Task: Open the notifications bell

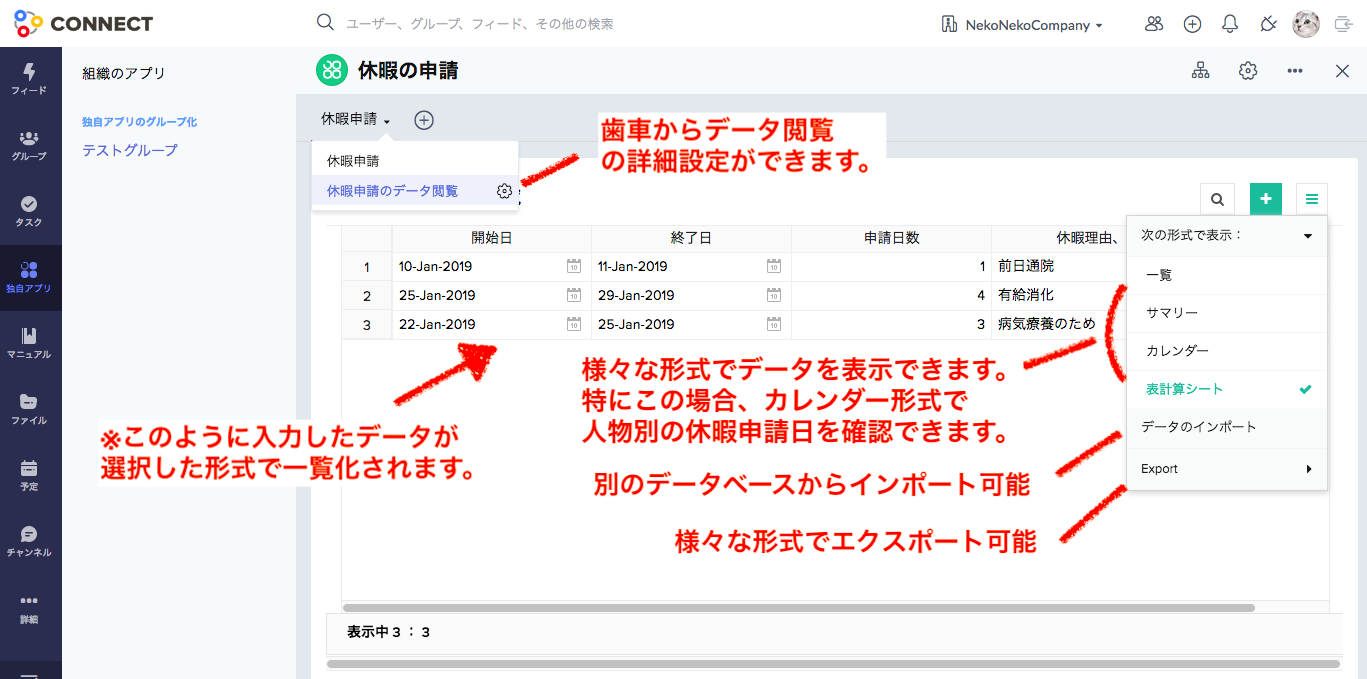Action: tap(1230, 24)
